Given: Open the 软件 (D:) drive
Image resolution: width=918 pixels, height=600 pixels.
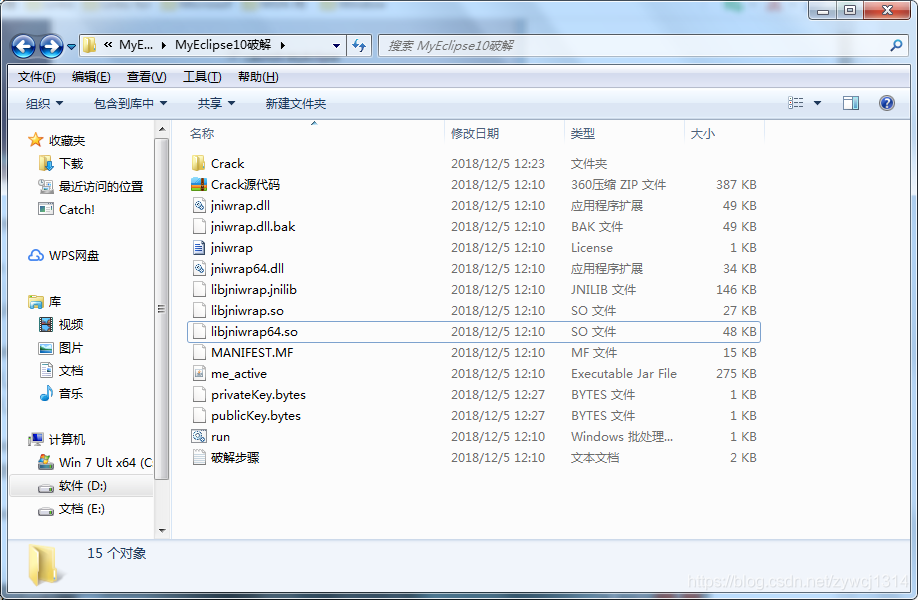Looking at the screenshot, I should (83, 486).
